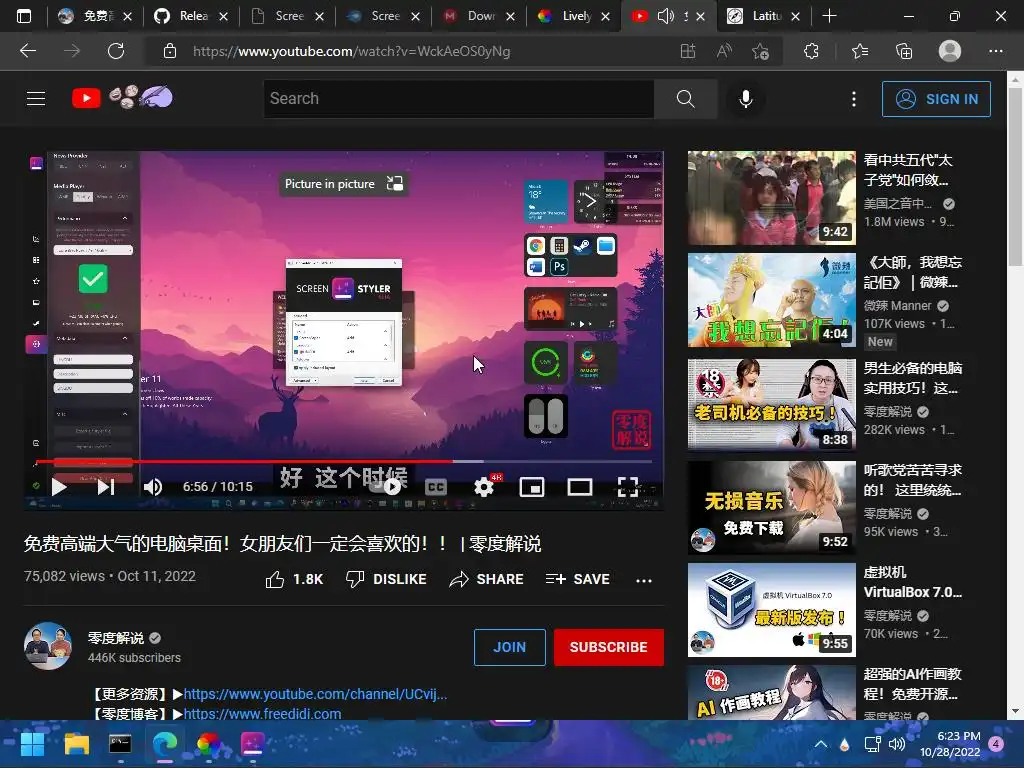The image size is (1024, 768).
Task: Subscribe to 零度解说 channel
Action: click(609, 647)
